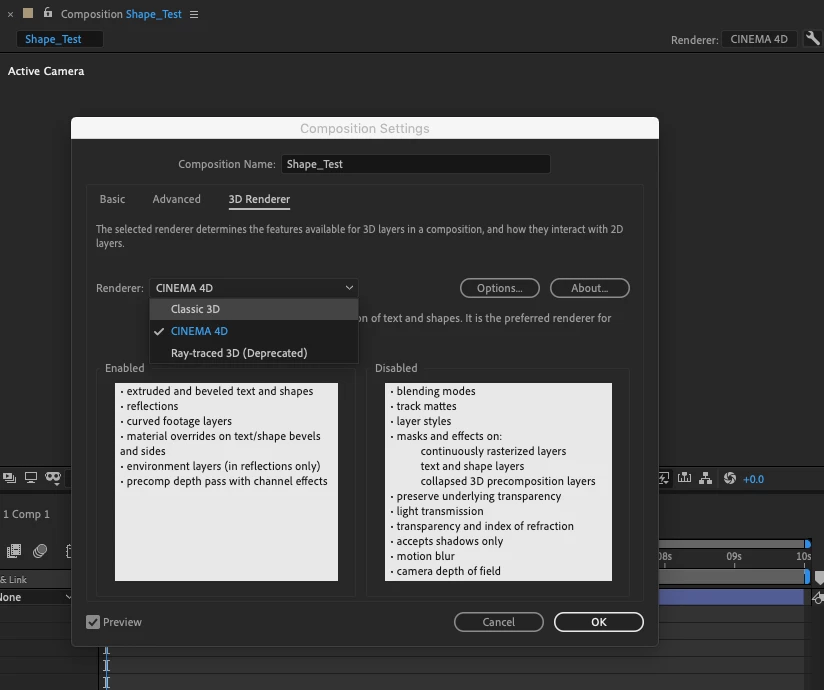Image resolution: width=824 pixels, height=690 pixels.
Task: Click the About... button
Action: [590, 288]
